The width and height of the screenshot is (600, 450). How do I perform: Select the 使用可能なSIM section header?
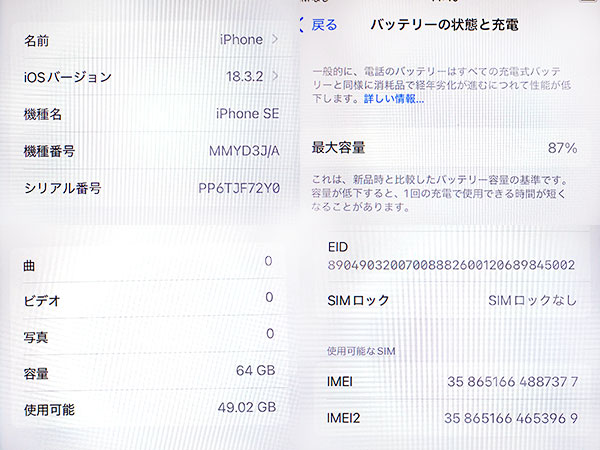click(x=361, y=351)
